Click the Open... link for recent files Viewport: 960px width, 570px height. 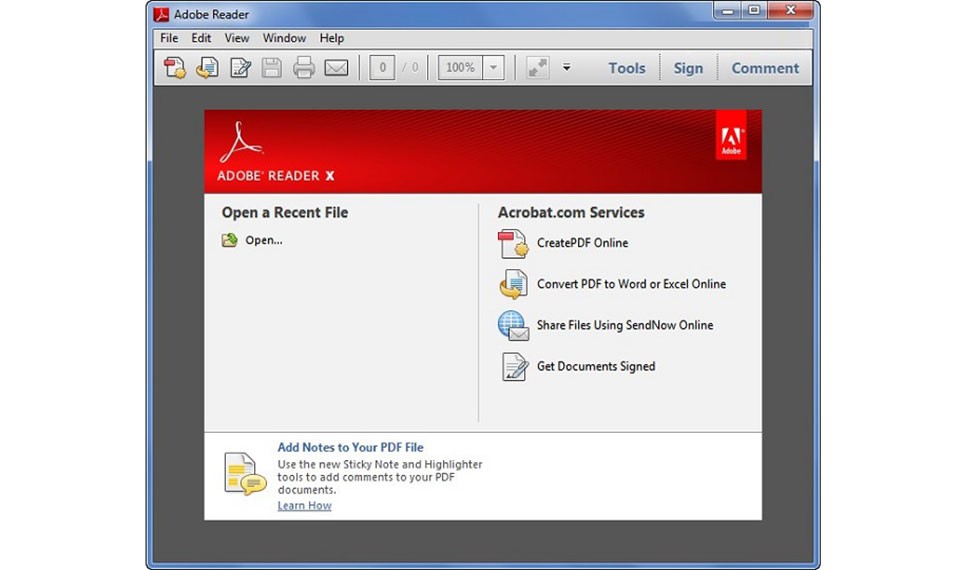click(x=264, y=240)
